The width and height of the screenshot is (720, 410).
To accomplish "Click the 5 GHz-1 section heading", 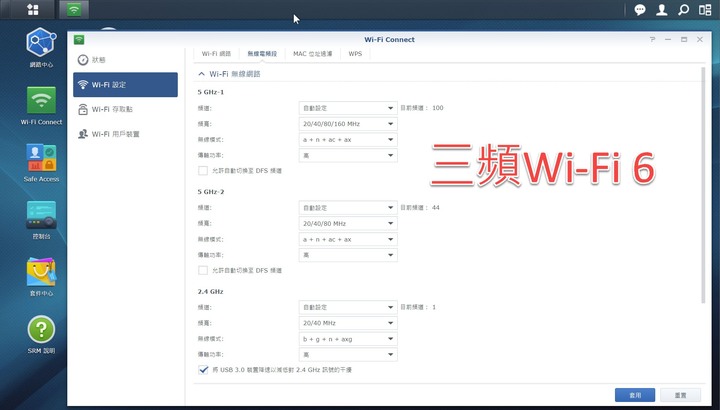I will pyautogui.click(x=211, y=92).
